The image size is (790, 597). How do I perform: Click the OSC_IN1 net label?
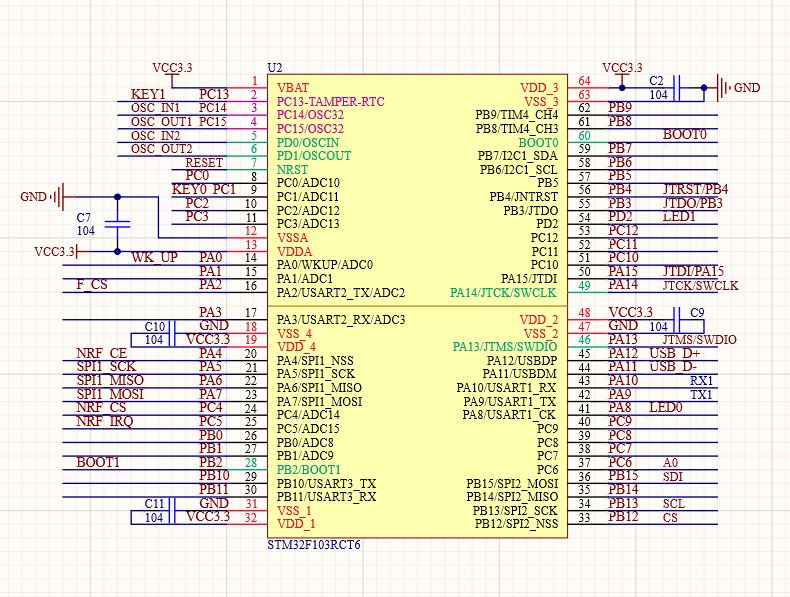click(x=155, y=108)
